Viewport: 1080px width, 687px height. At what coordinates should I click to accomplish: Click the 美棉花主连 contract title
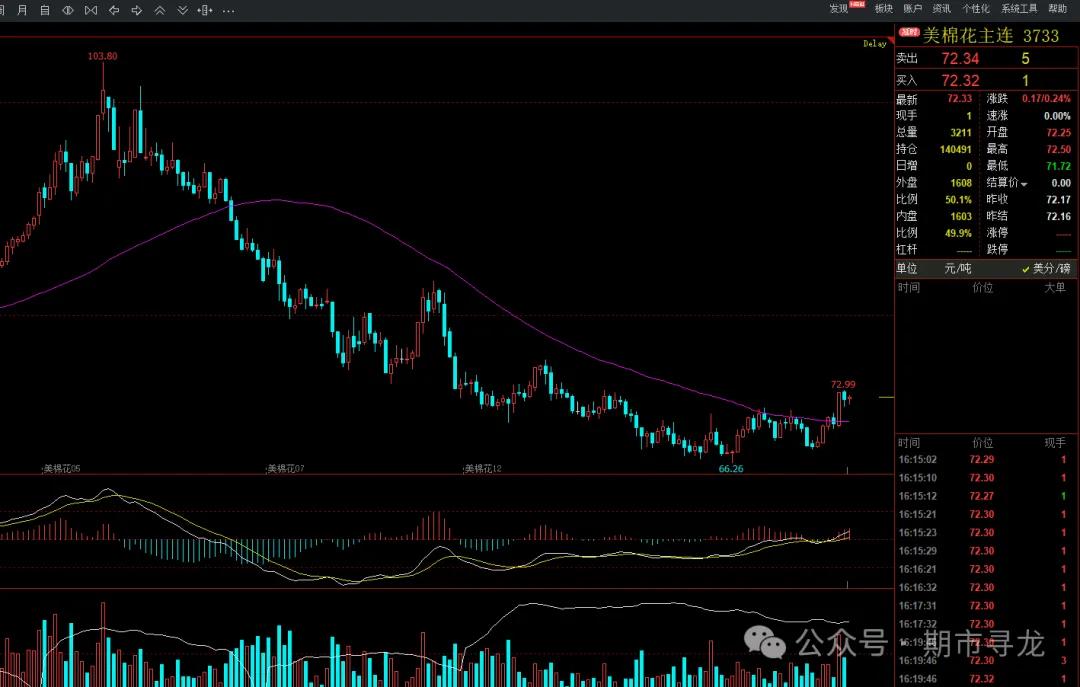point(967,36)
